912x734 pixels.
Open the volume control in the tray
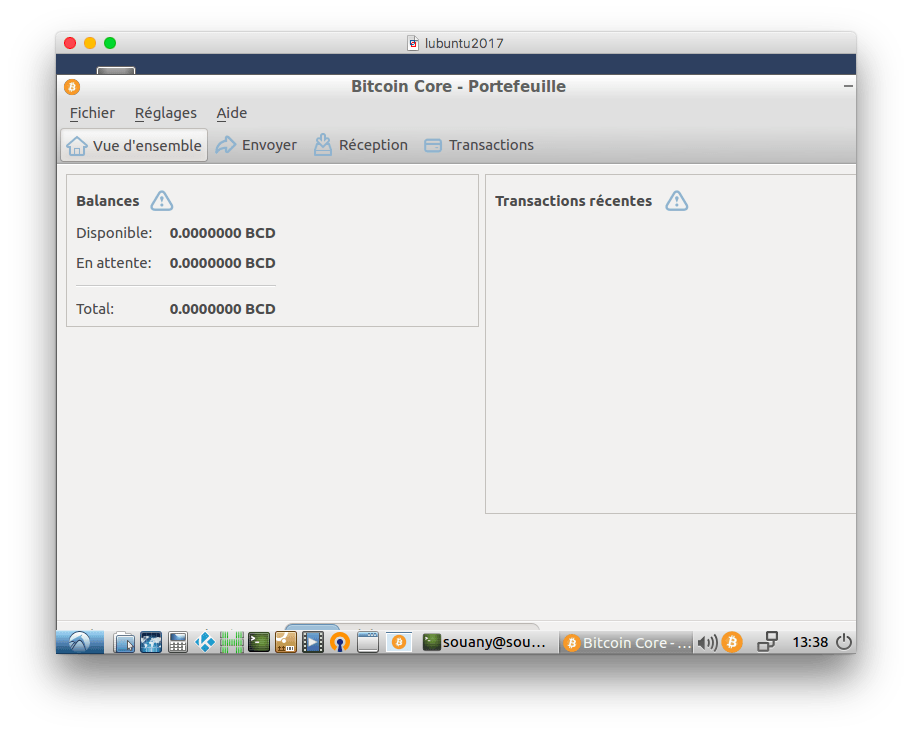point(707,642)
